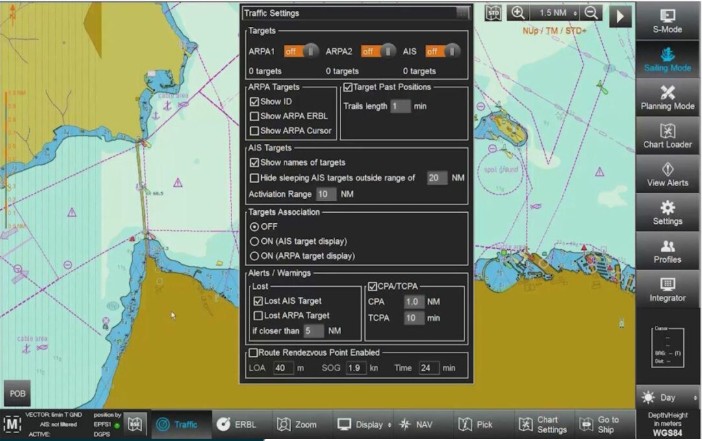
Task: Select ON (ARPA target display) radio
Action: click(254, 256)
